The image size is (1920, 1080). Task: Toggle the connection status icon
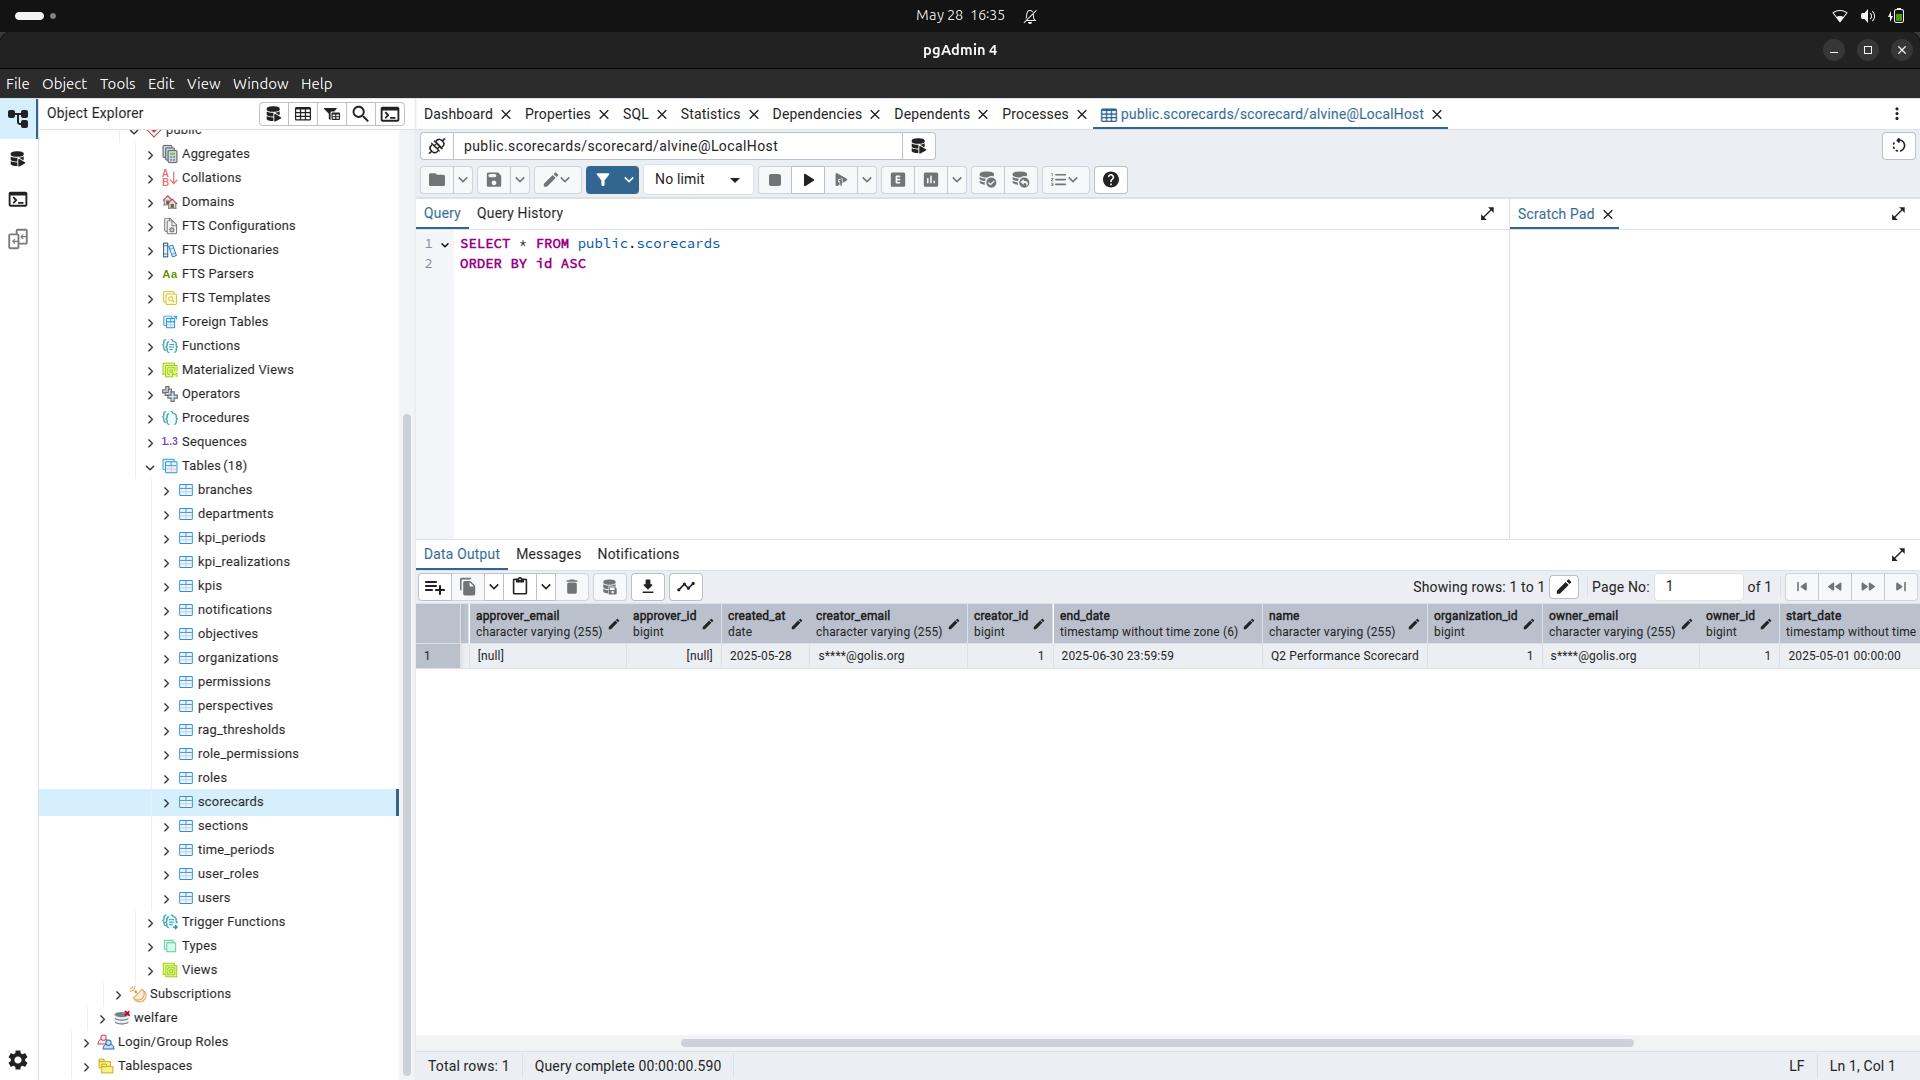437,146
